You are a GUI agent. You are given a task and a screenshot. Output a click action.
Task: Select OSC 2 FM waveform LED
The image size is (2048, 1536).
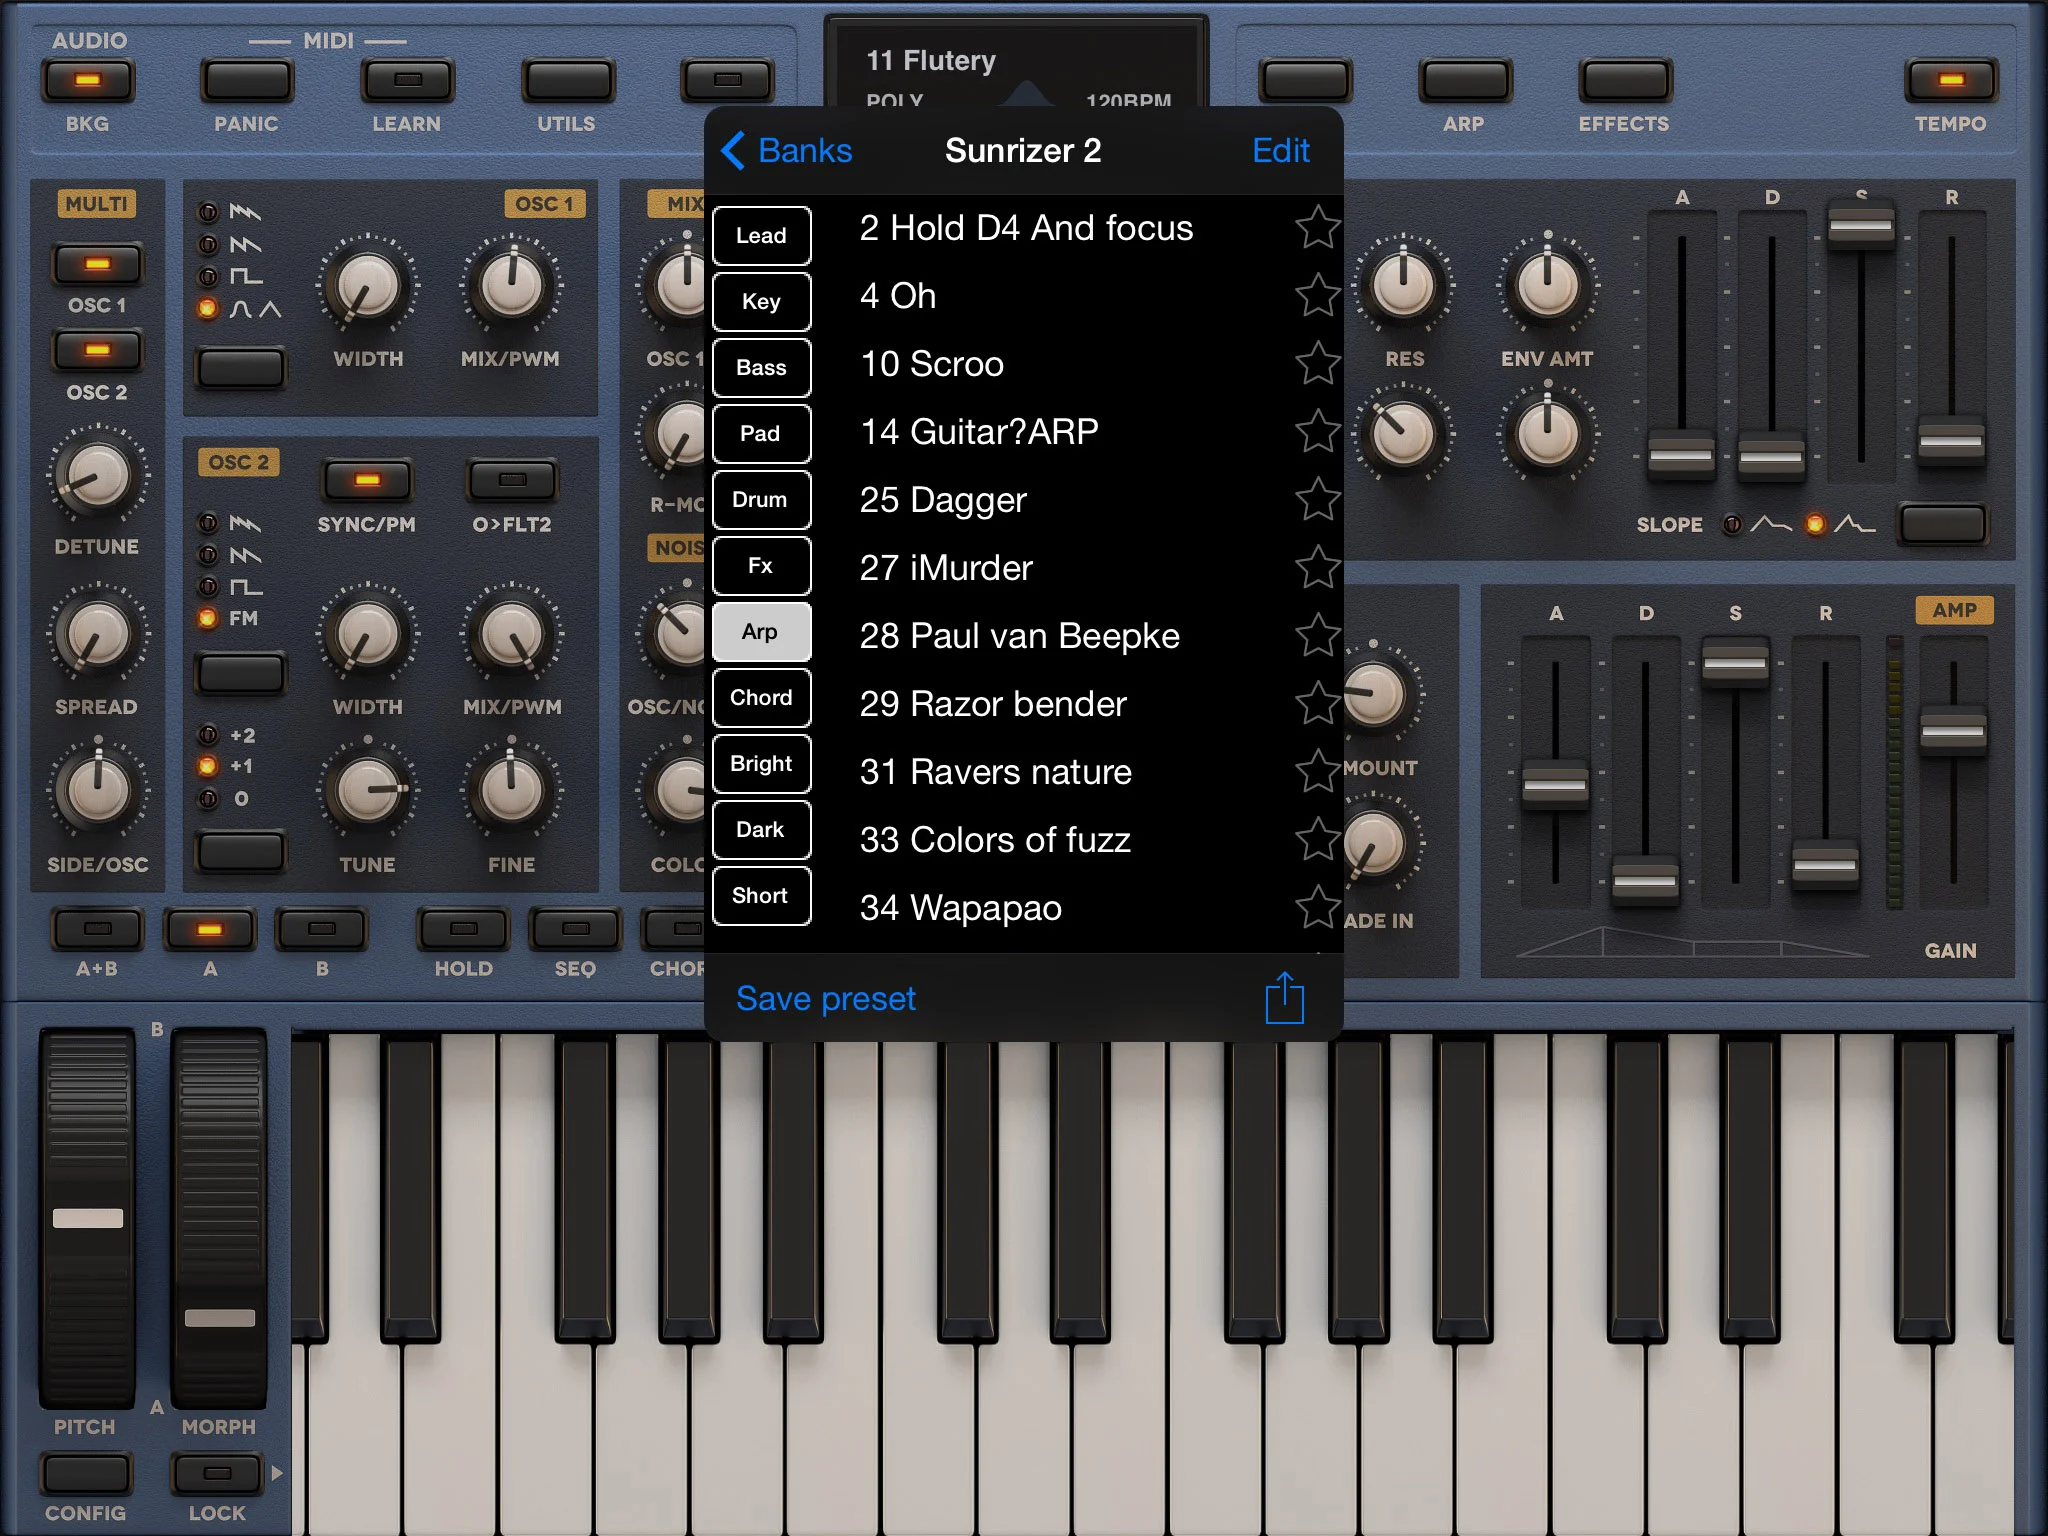pyautogui.click(x=208, y=618)
